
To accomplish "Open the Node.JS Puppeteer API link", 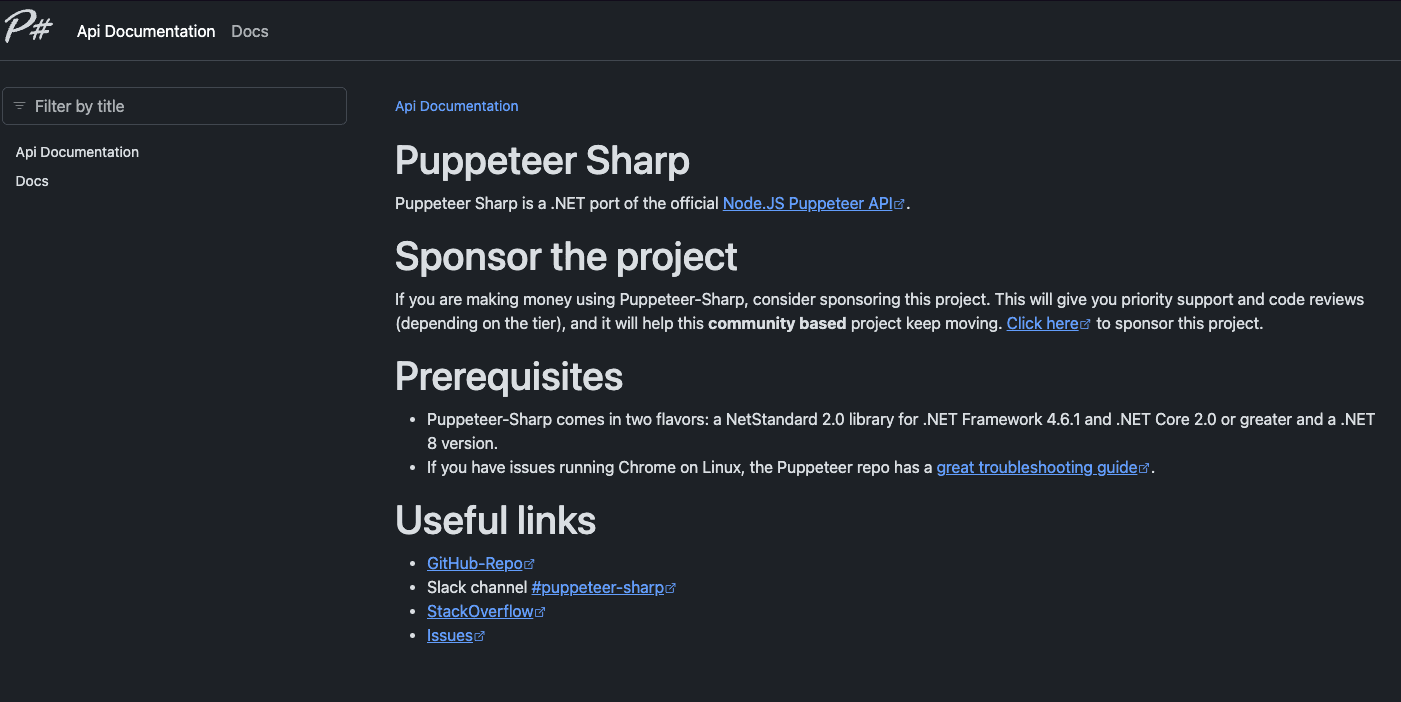I will (806, 202).
